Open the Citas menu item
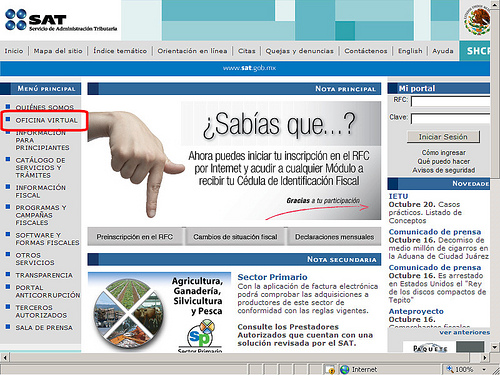 tap(247, 51)
